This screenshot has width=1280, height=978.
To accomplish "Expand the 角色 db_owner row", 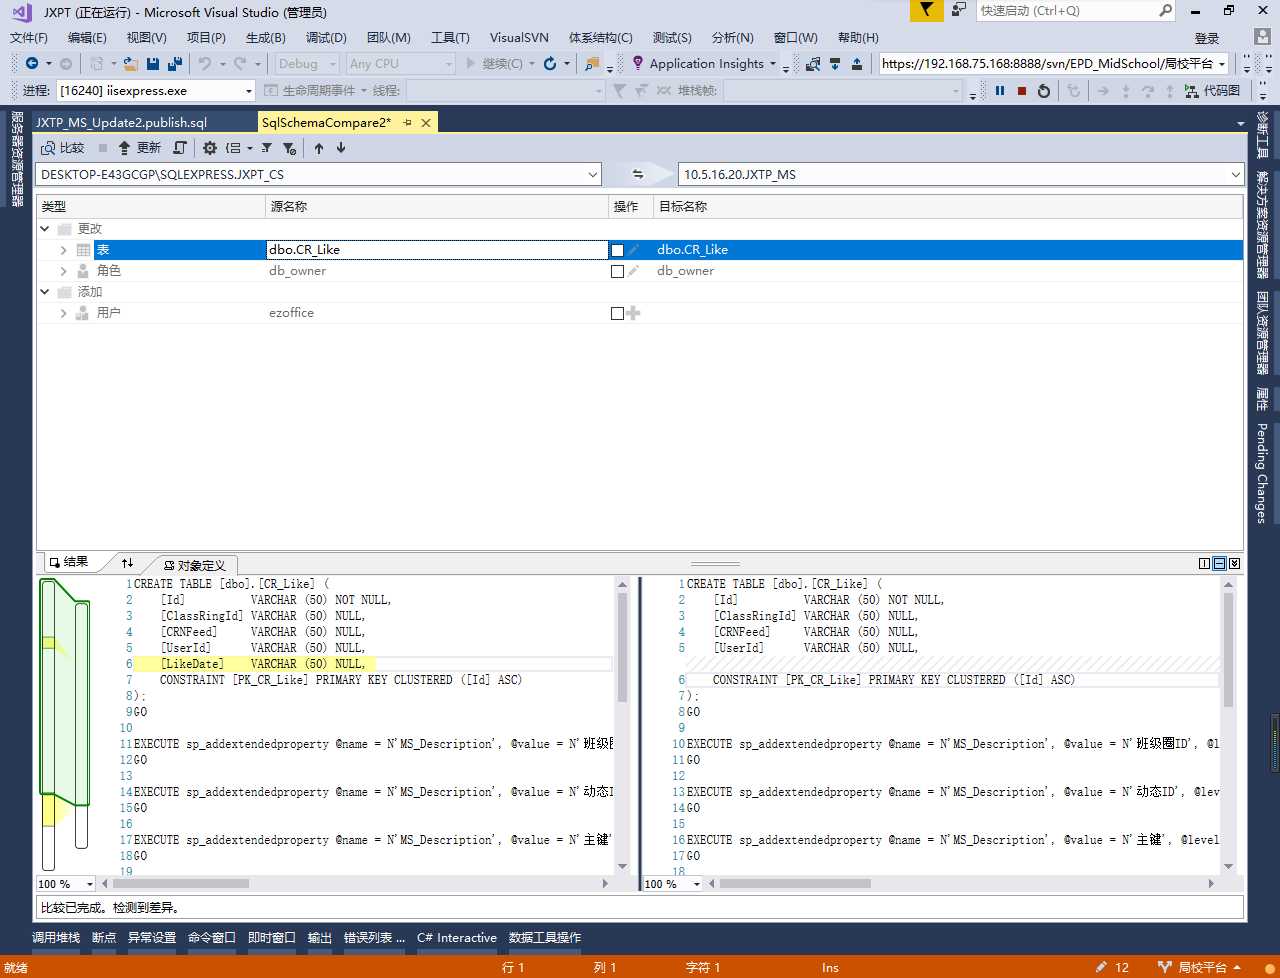I will click(x=64, y=271).
